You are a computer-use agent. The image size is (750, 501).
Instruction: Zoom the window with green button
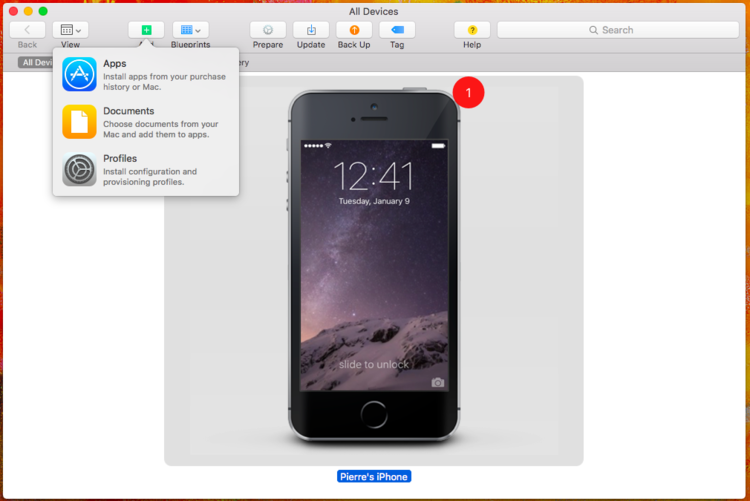pos(43,11)
